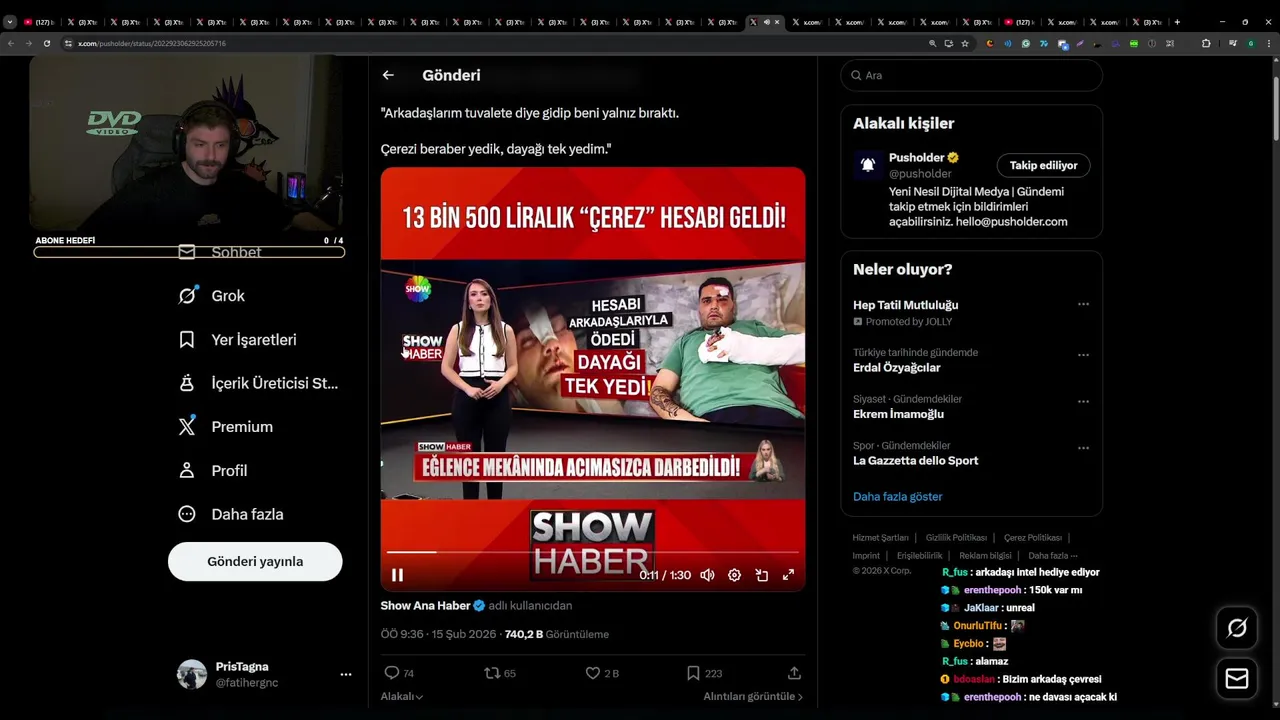Open the Grok icon in sidebar
The image size is (1280, 720).
tap(187, 295)
